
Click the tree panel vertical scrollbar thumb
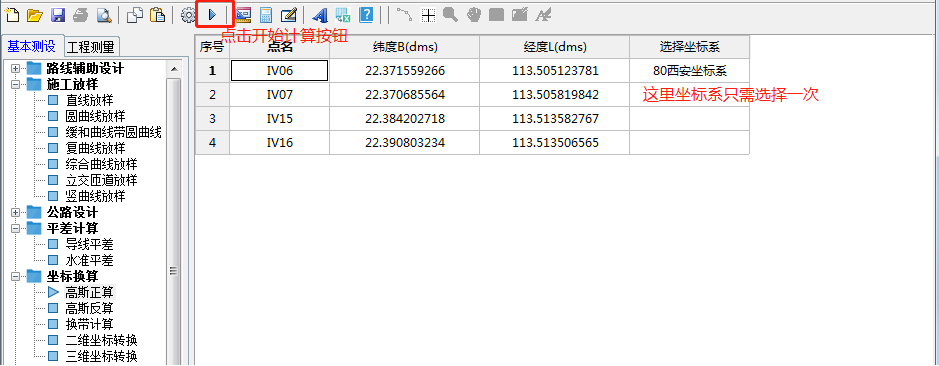pyautogui.click(x=174, y=270)
